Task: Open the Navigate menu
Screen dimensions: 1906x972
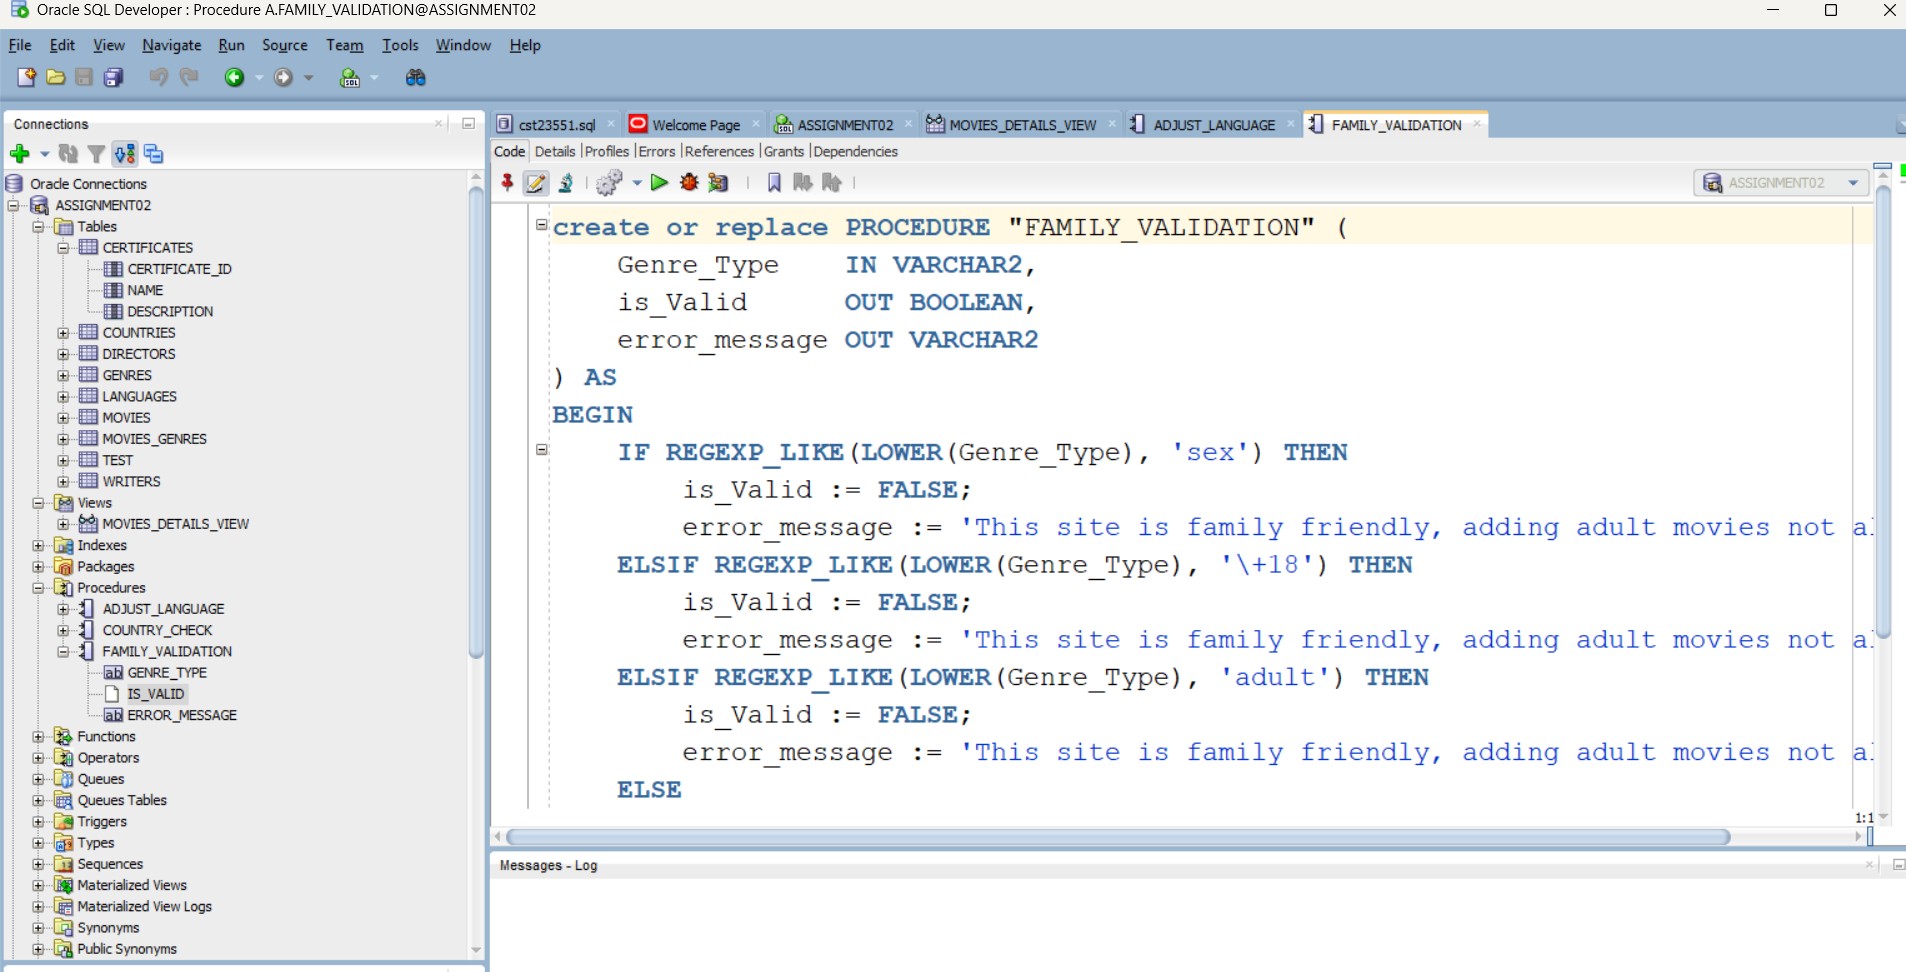Action: tap(171, 45)
